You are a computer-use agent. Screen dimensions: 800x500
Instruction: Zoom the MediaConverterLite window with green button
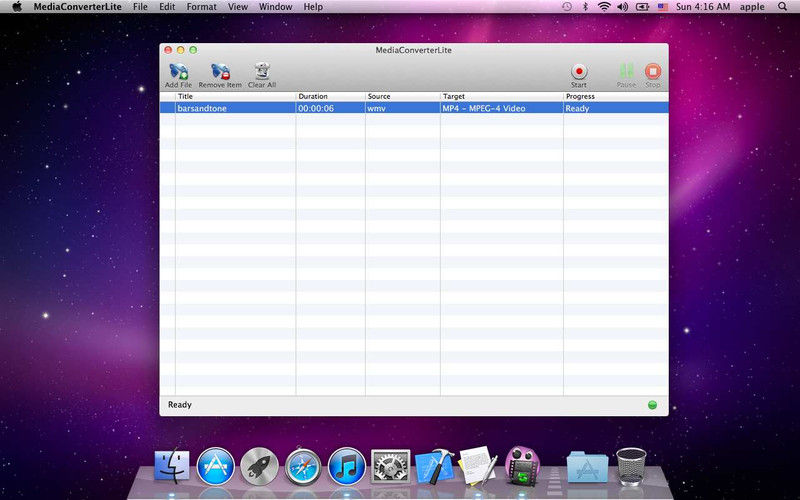(193, 50)
